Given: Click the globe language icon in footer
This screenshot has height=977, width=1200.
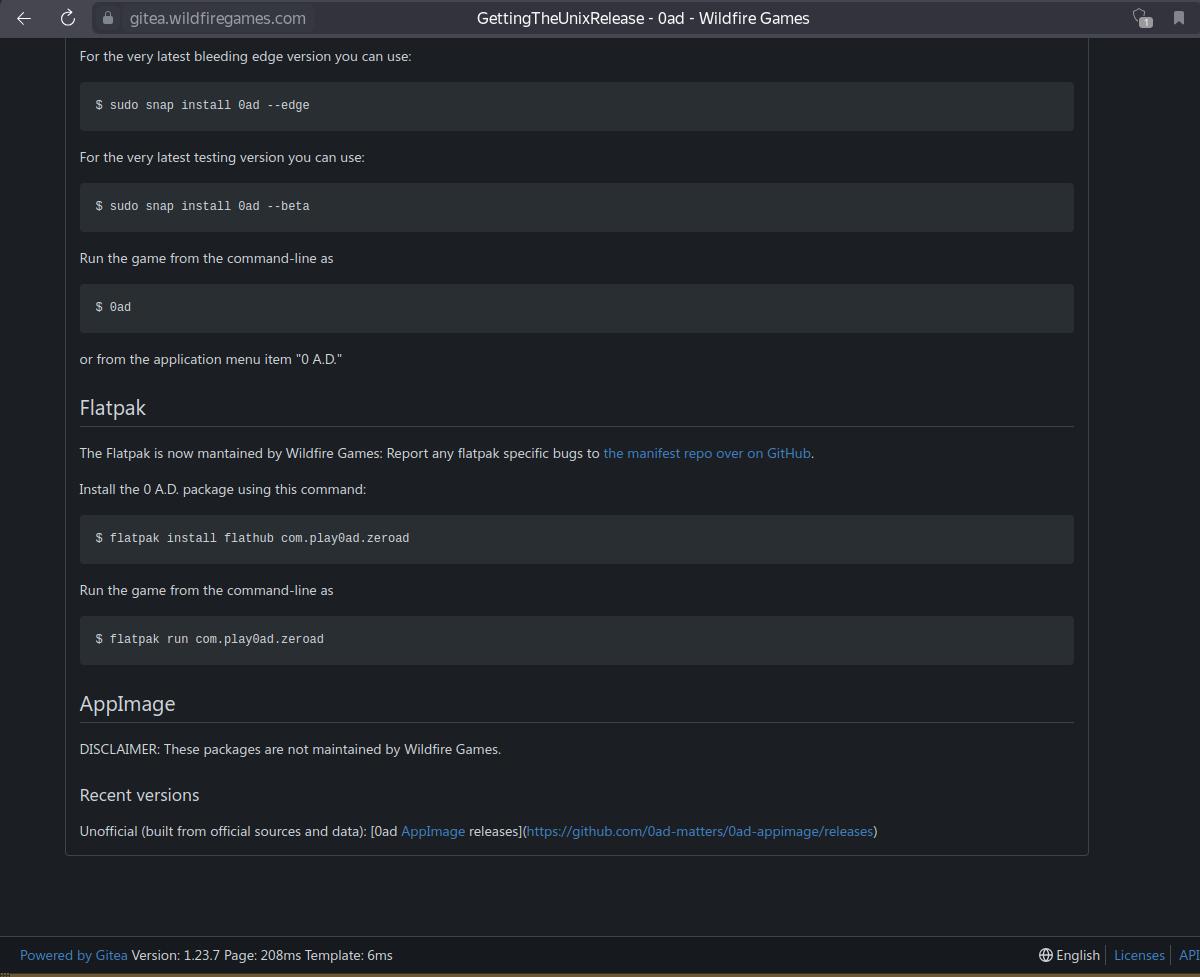Looking at the screenshot, I should pos(1046,955).
